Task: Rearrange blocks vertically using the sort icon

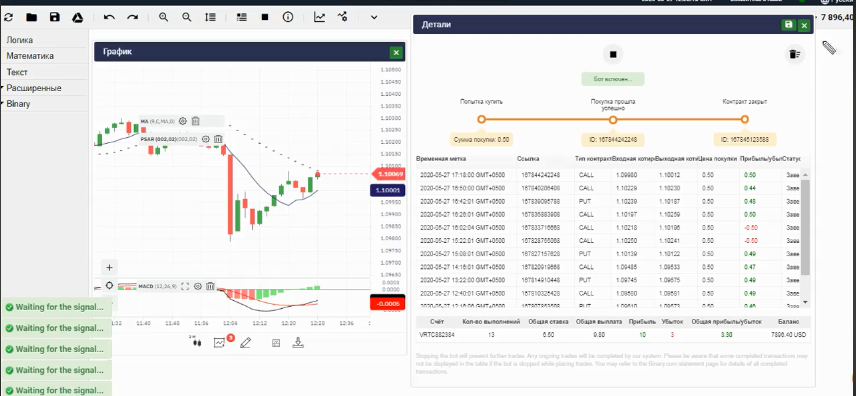Action: coord(210,17)
